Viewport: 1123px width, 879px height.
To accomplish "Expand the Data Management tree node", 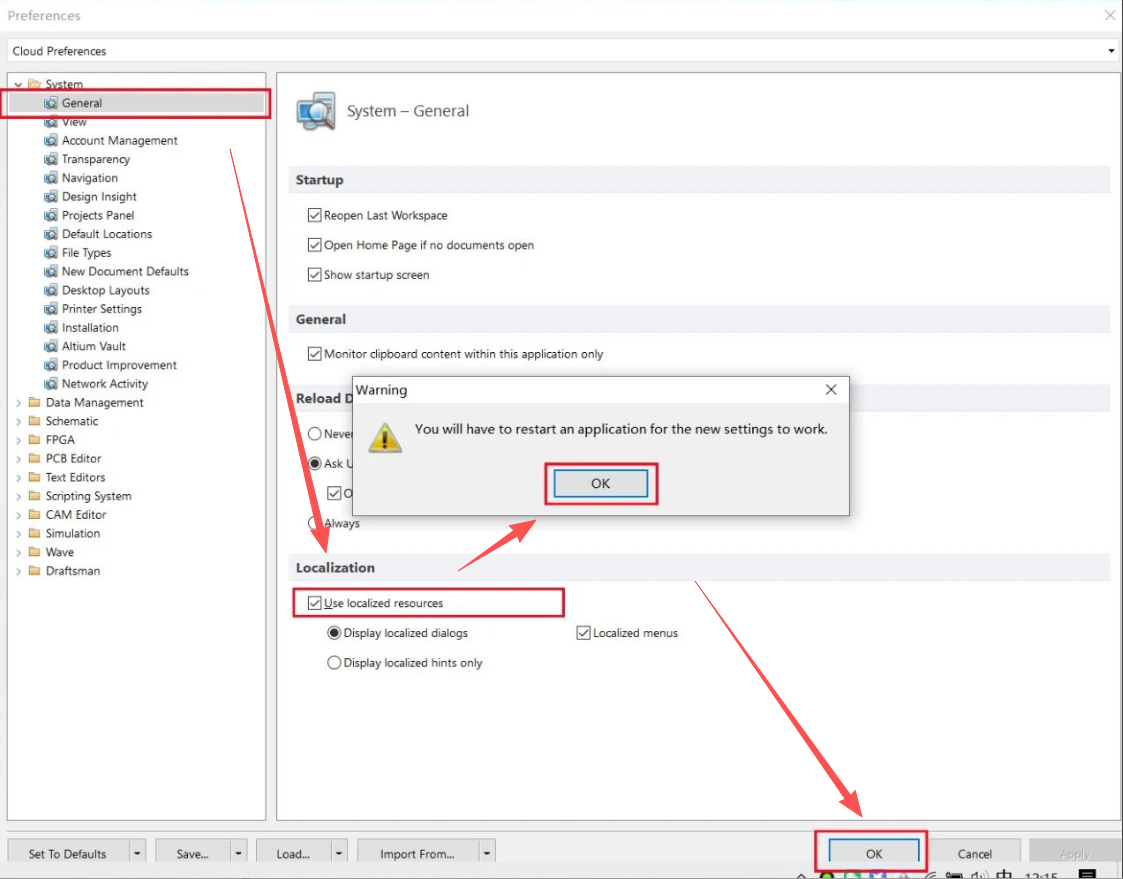I will coord(19,403).
